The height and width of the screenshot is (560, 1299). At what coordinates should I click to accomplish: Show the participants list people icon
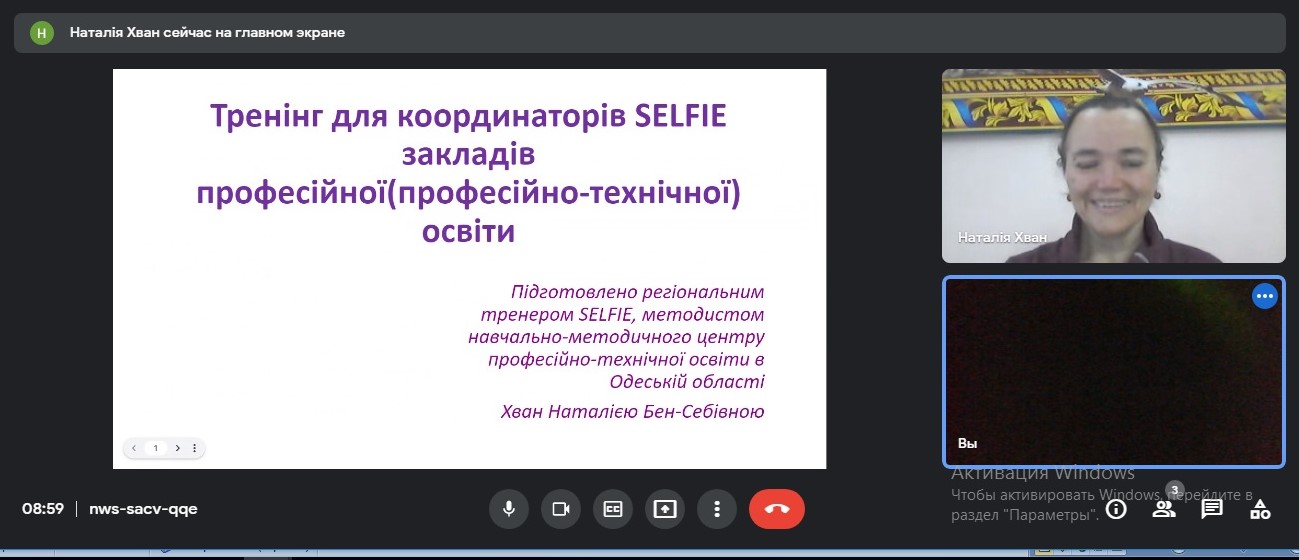[1163, 509]
